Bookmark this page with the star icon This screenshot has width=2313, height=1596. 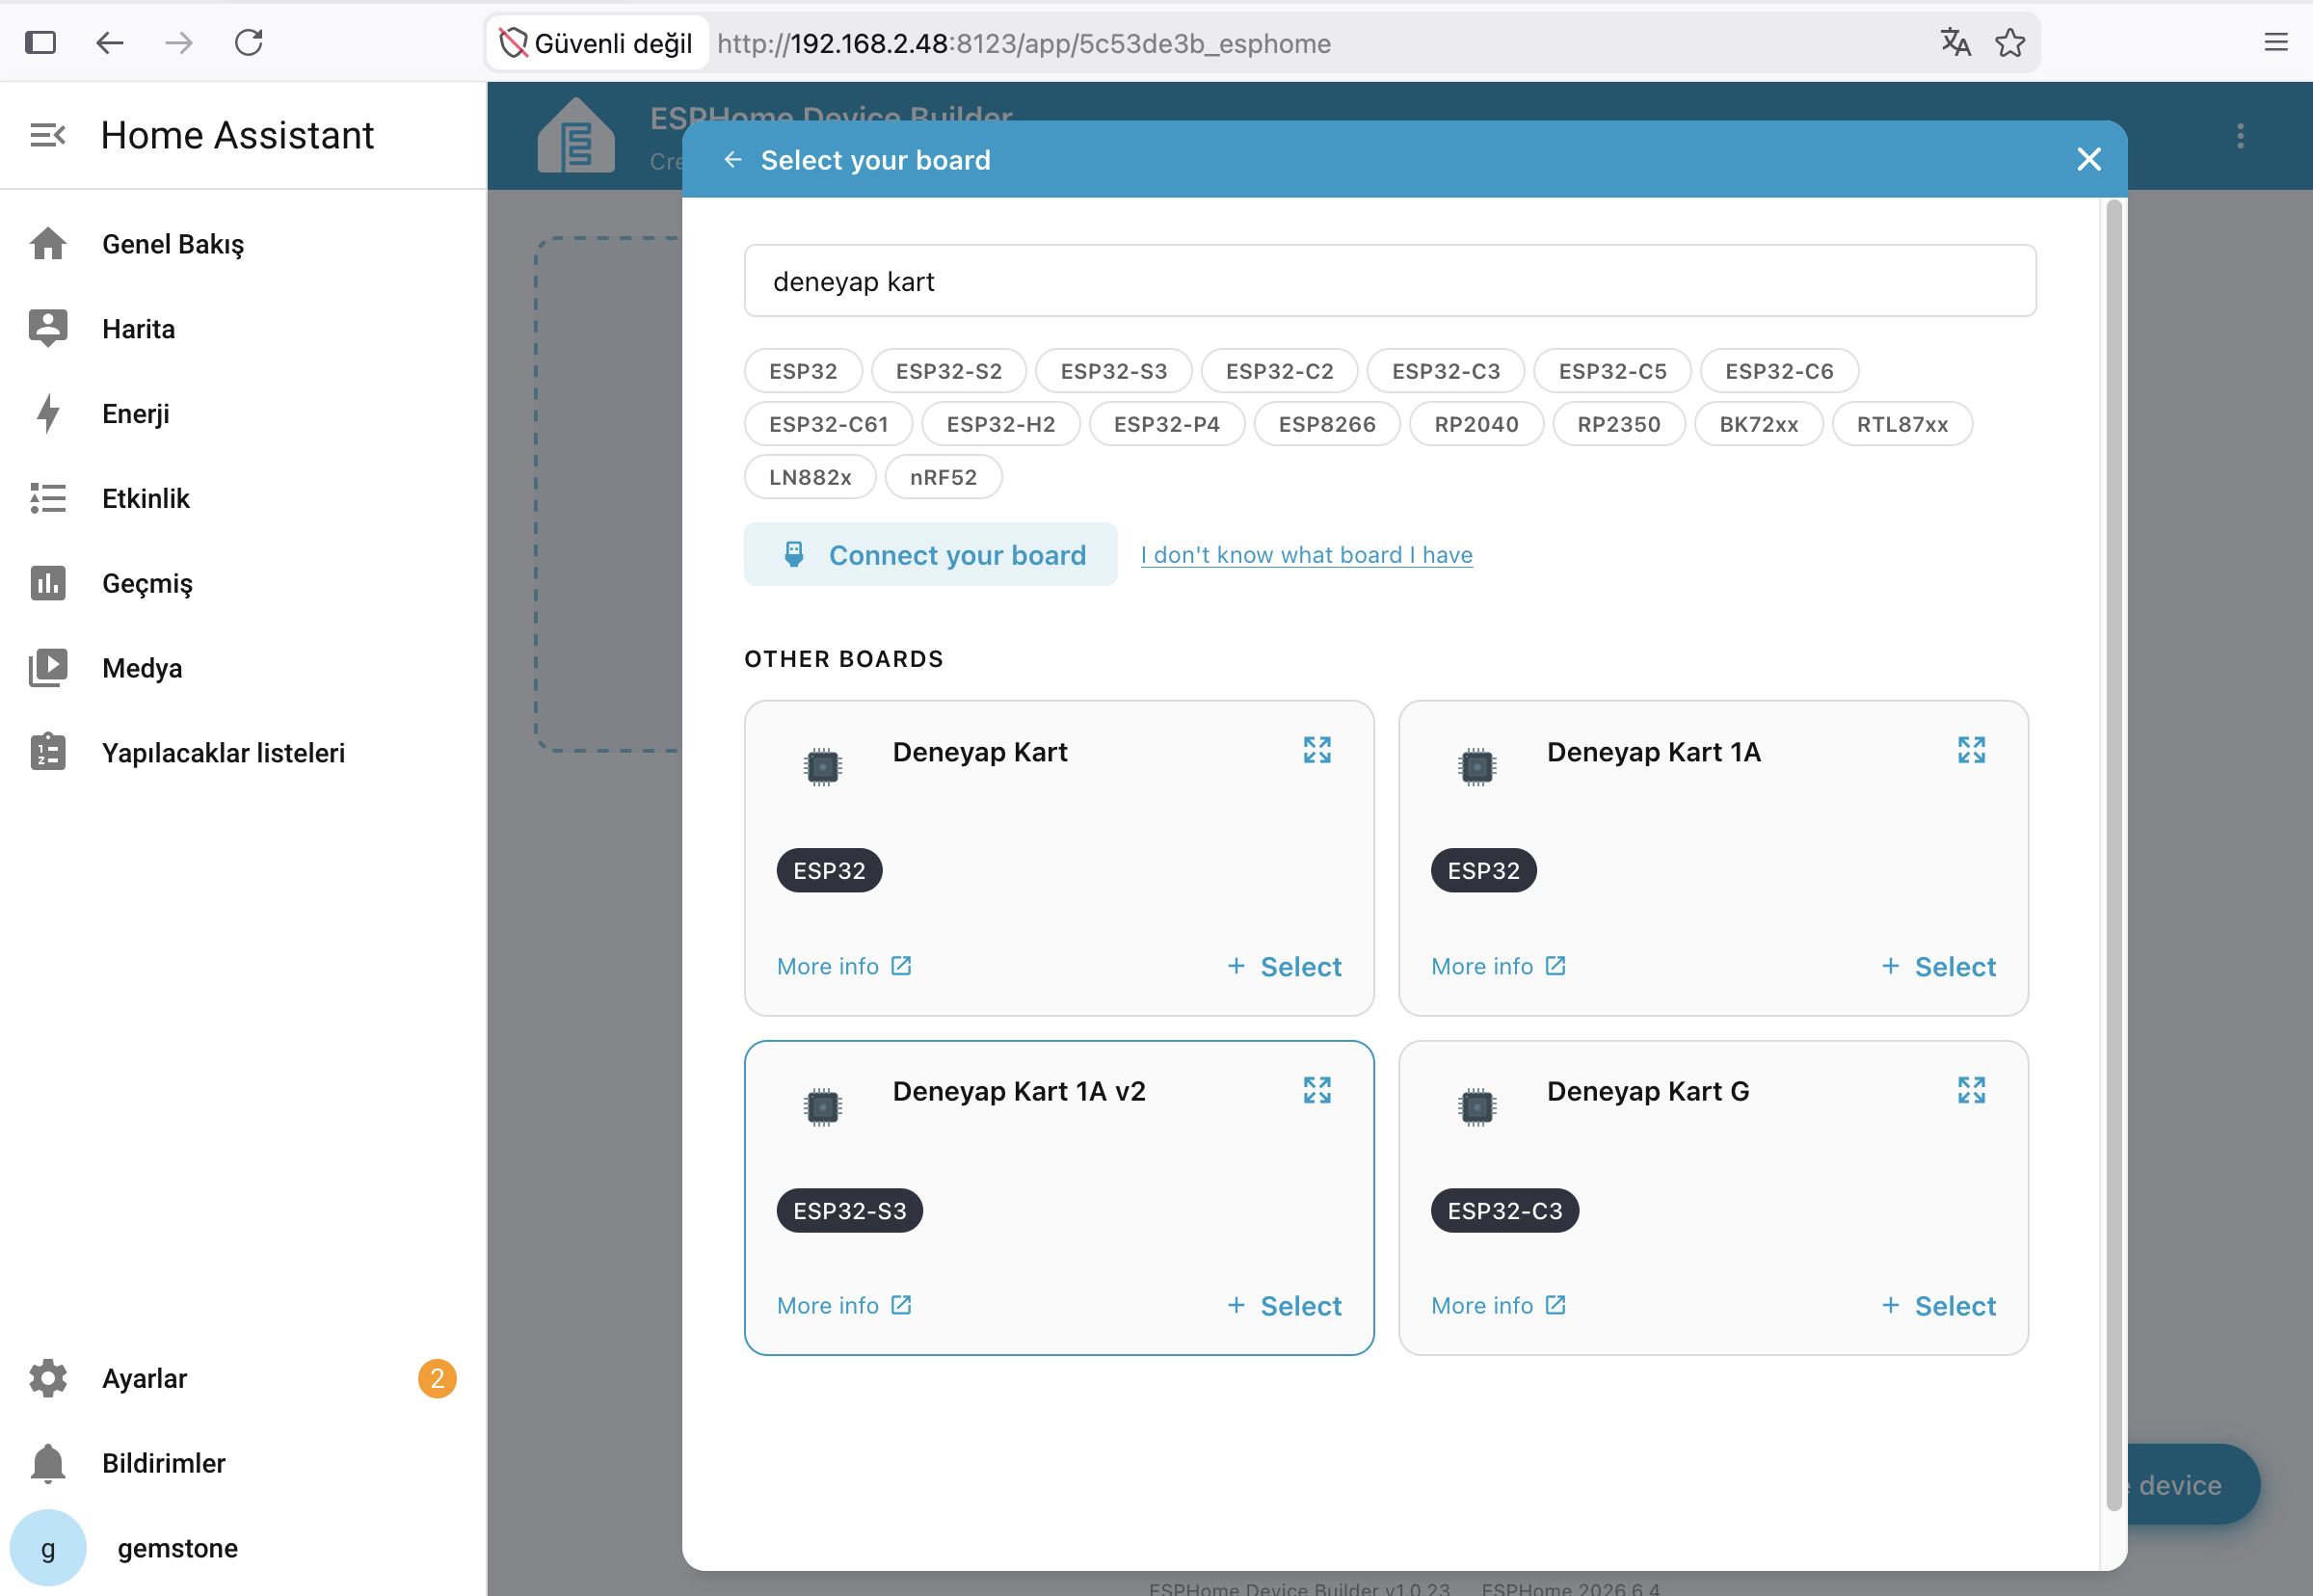coord(2010,43)
